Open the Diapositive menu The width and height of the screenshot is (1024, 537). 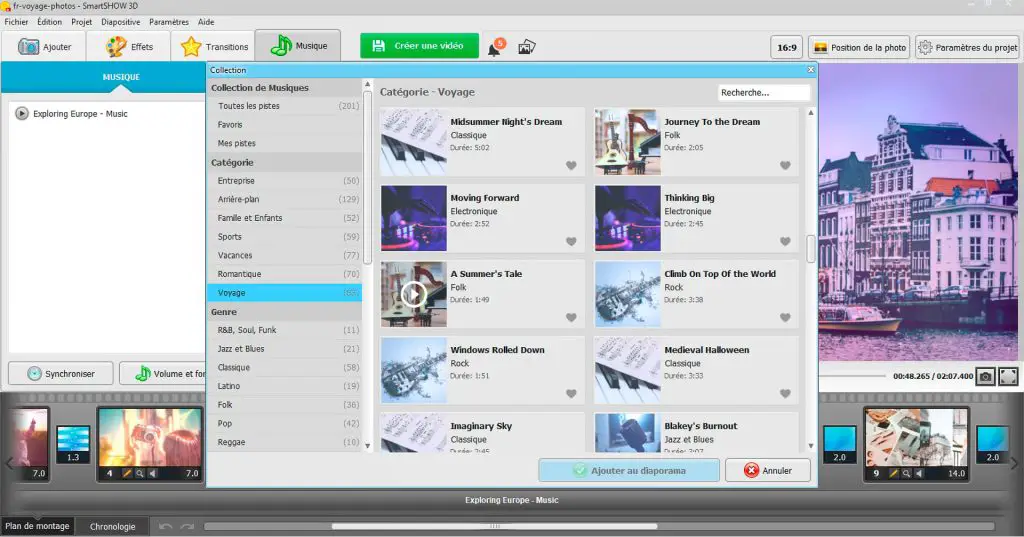(120, 21)
